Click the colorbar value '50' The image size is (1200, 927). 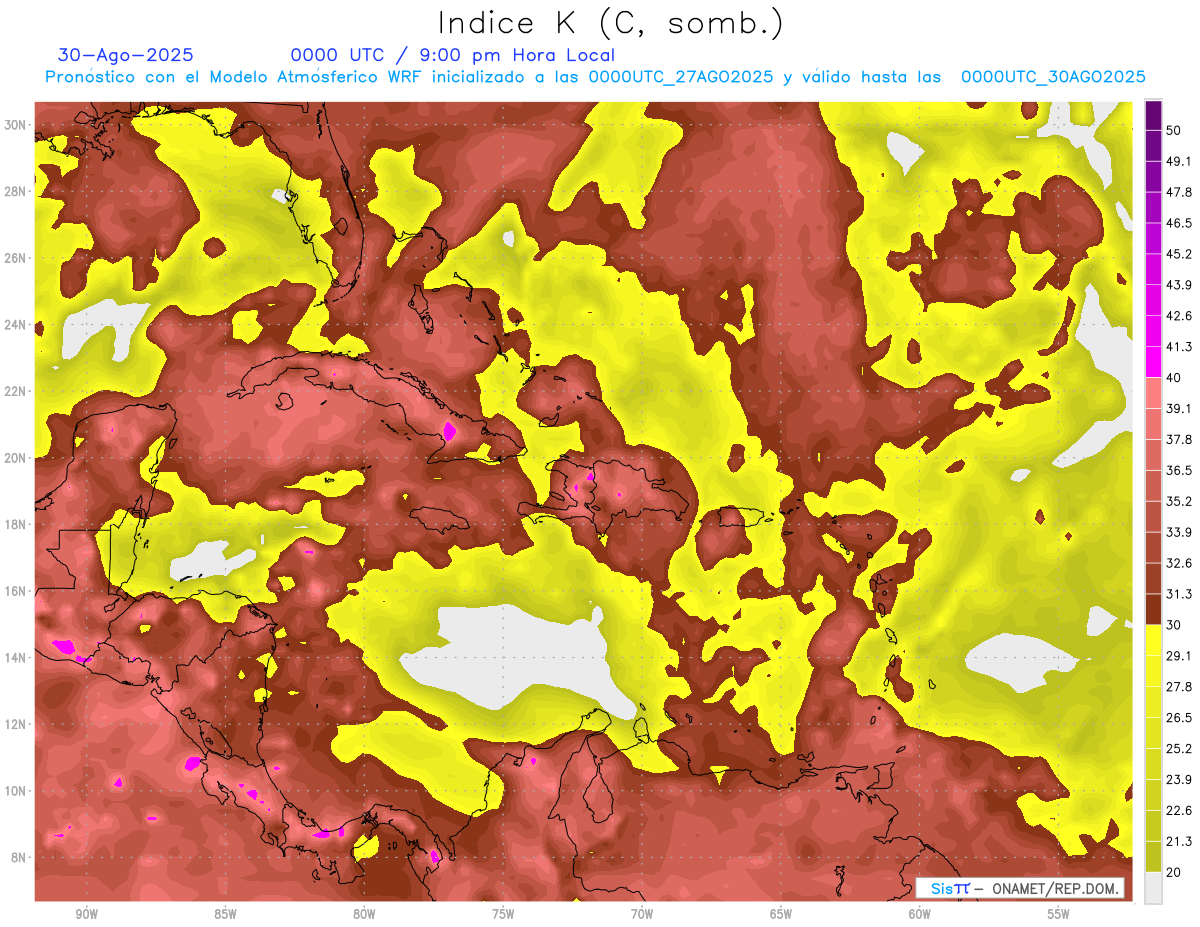pos(1174,131)
